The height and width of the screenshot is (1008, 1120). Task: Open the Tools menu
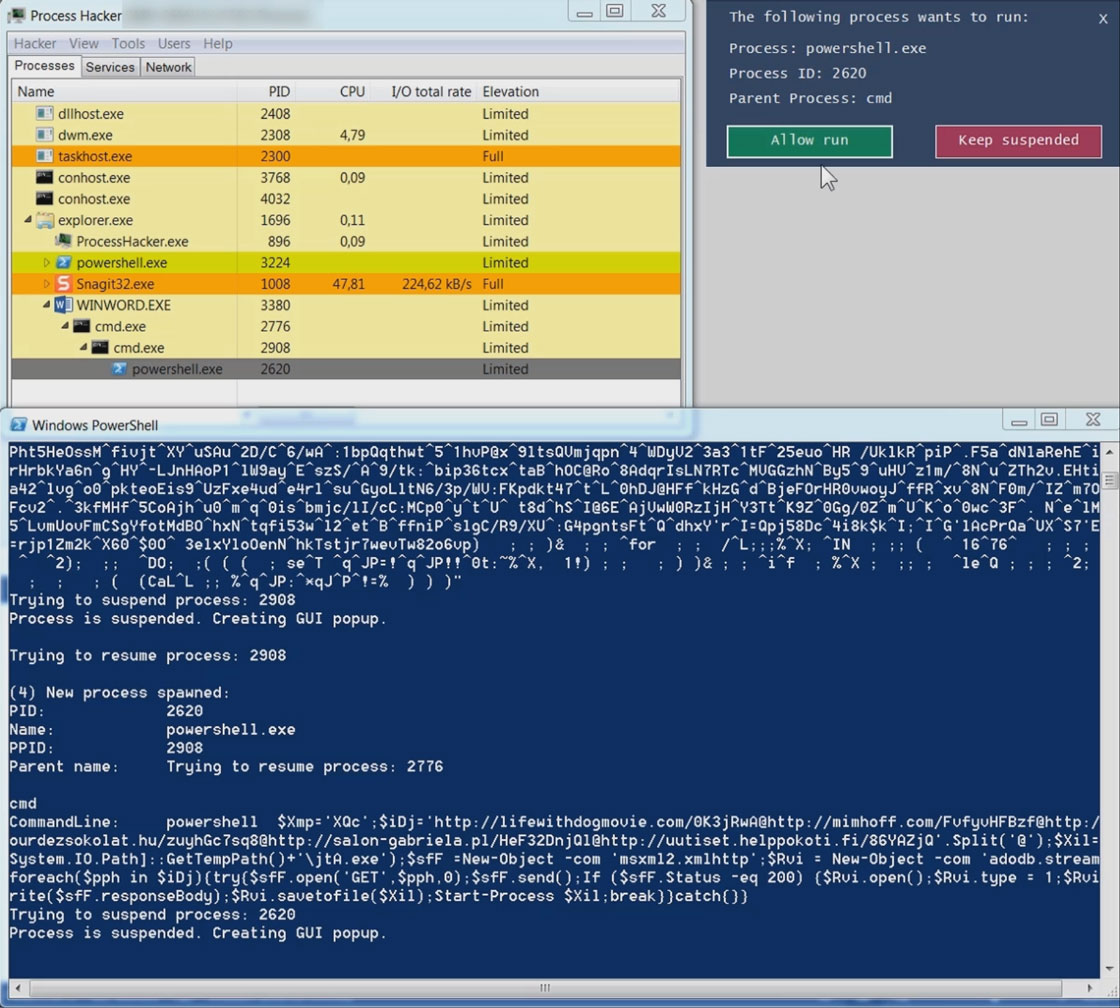[x=128, y=44]
